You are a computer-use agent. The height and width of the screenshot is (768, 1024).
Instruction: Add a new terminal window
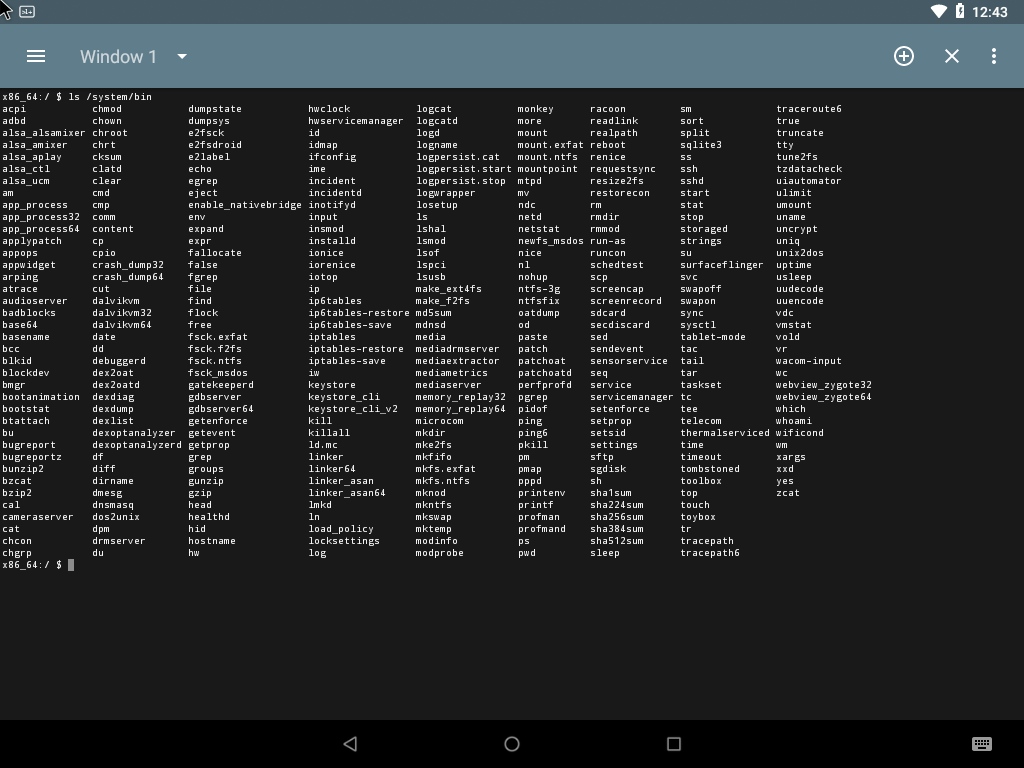coord(904,56)
